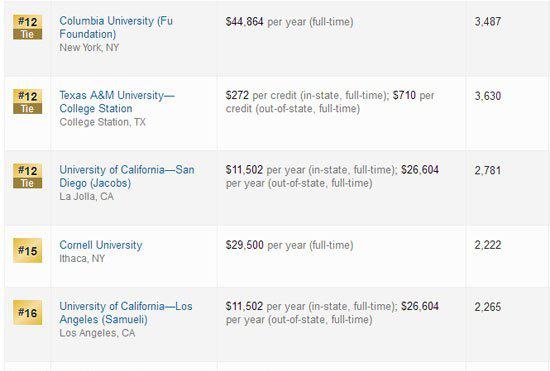Open Texas A&M University—College Station link
This screenshot has height=371, width=550.
pos(117,102)
